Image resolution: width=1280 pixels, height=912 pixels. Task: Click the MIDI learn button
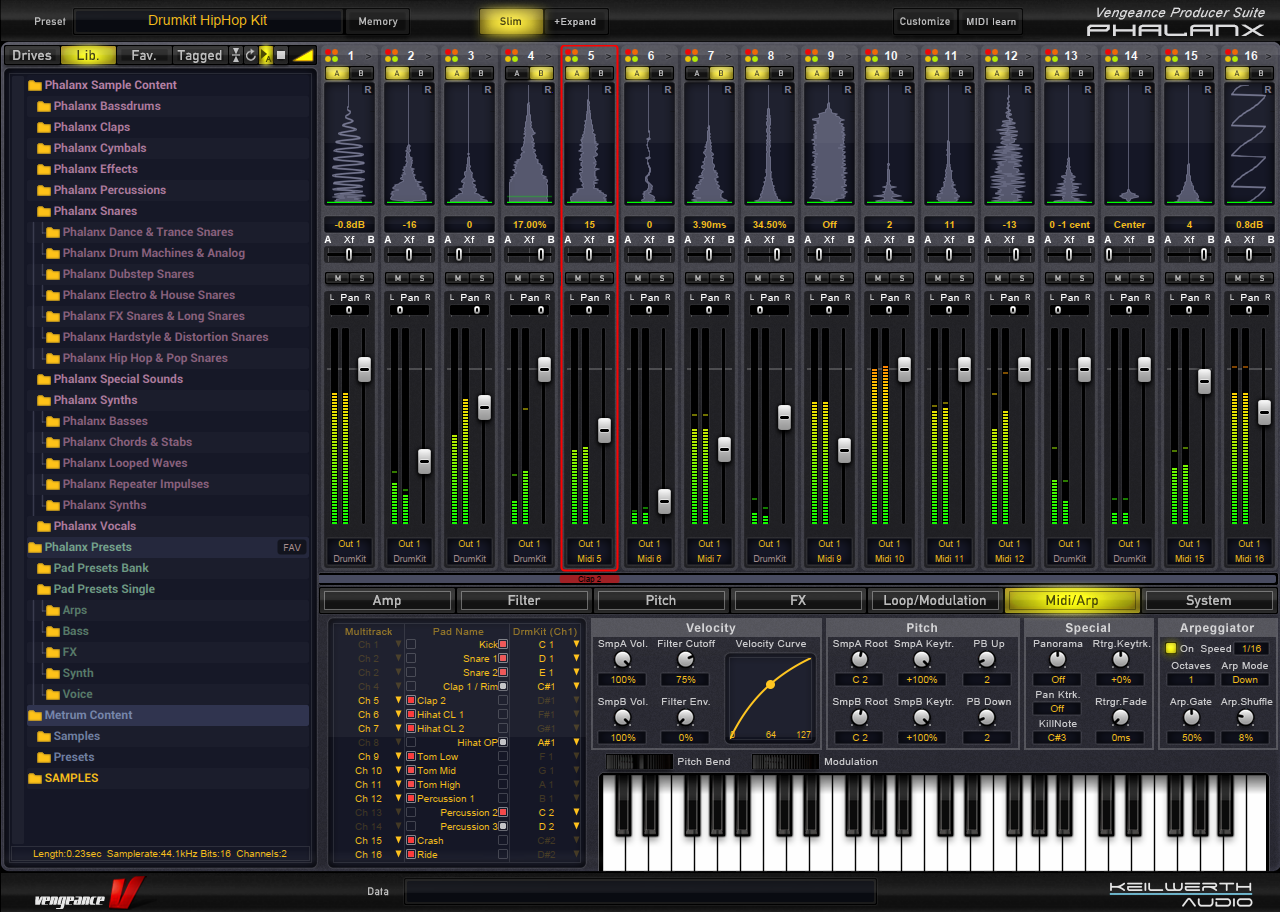(990, 21)
